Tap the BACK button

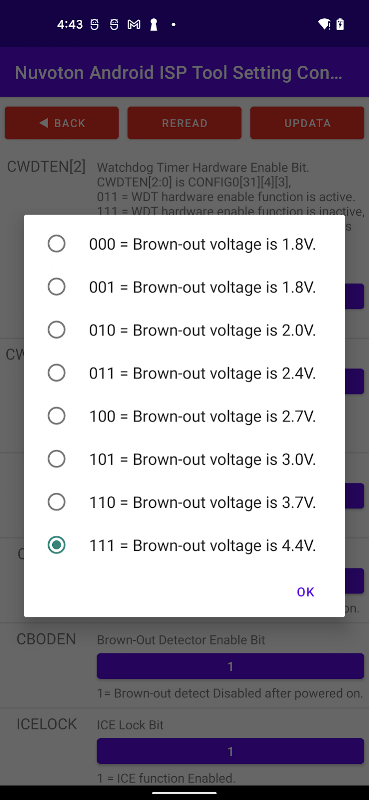pos(62,123)
